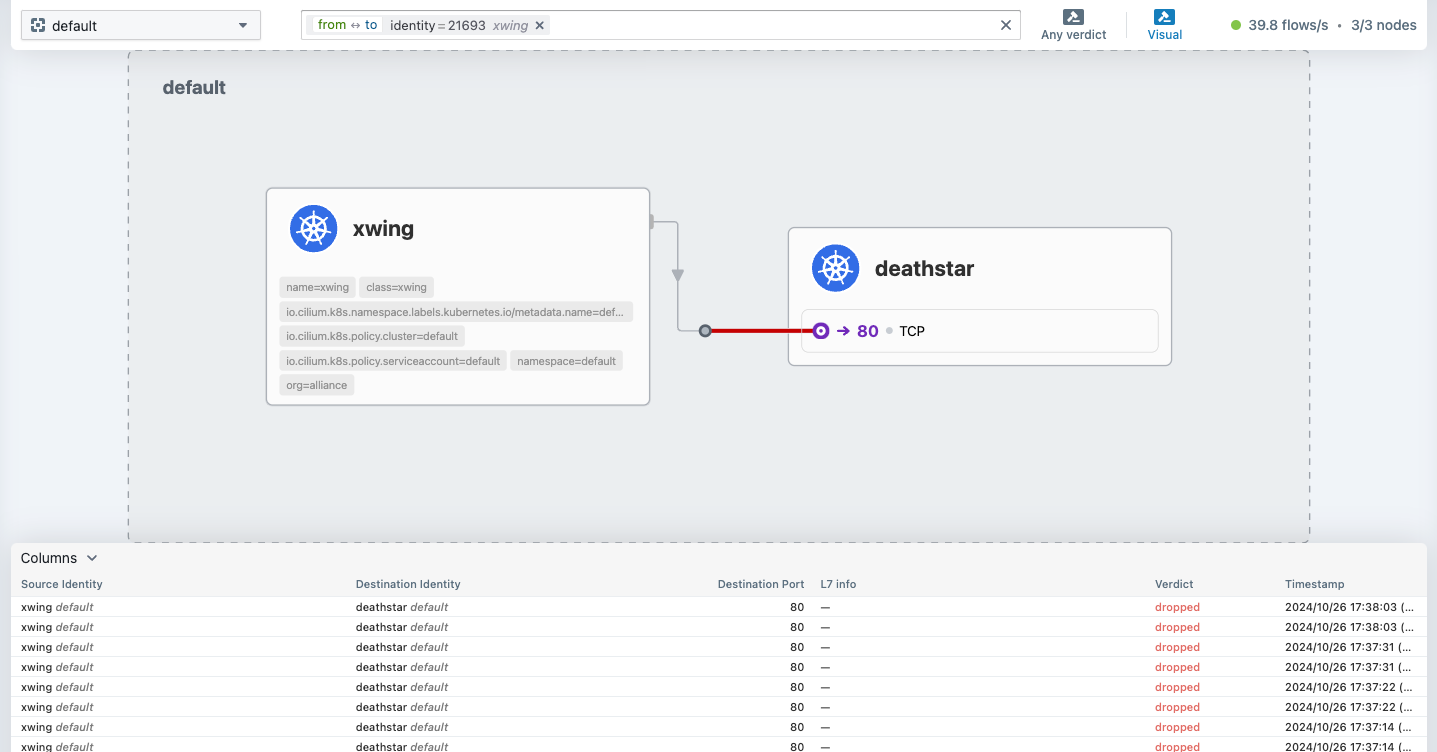This screenshot has height=752, width=1437.
Task: Select the xwing service card Kubernetes icon
Action: 313,228
